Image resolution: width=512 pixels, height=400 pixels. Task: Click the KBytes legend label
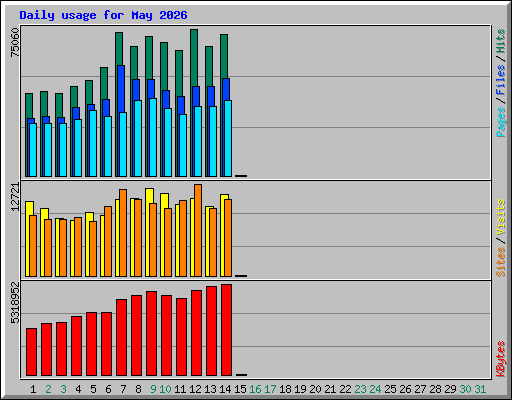(x=501, y=359)
